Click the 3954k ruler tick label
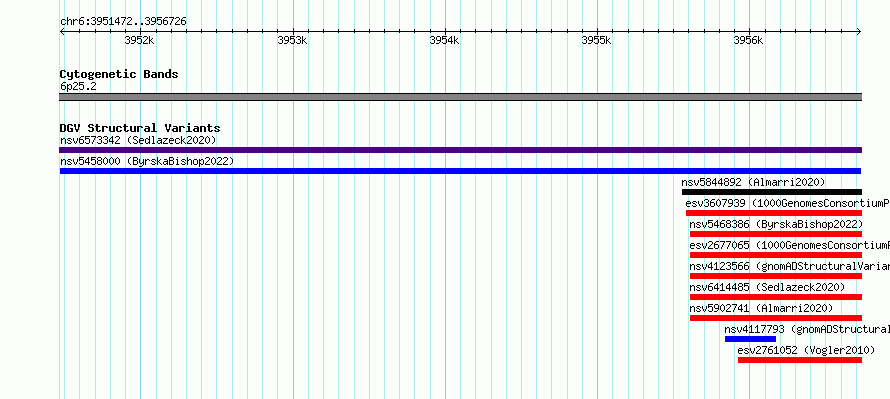Image resolution: width=890 pixels, height=399 pixels. coord(444,40)
